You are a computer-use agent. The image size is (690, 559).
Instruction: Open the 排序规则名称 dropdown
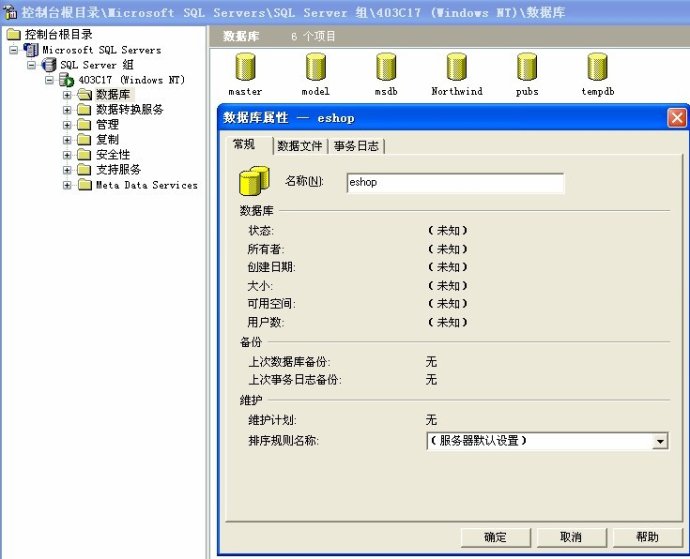coord(660,441)
